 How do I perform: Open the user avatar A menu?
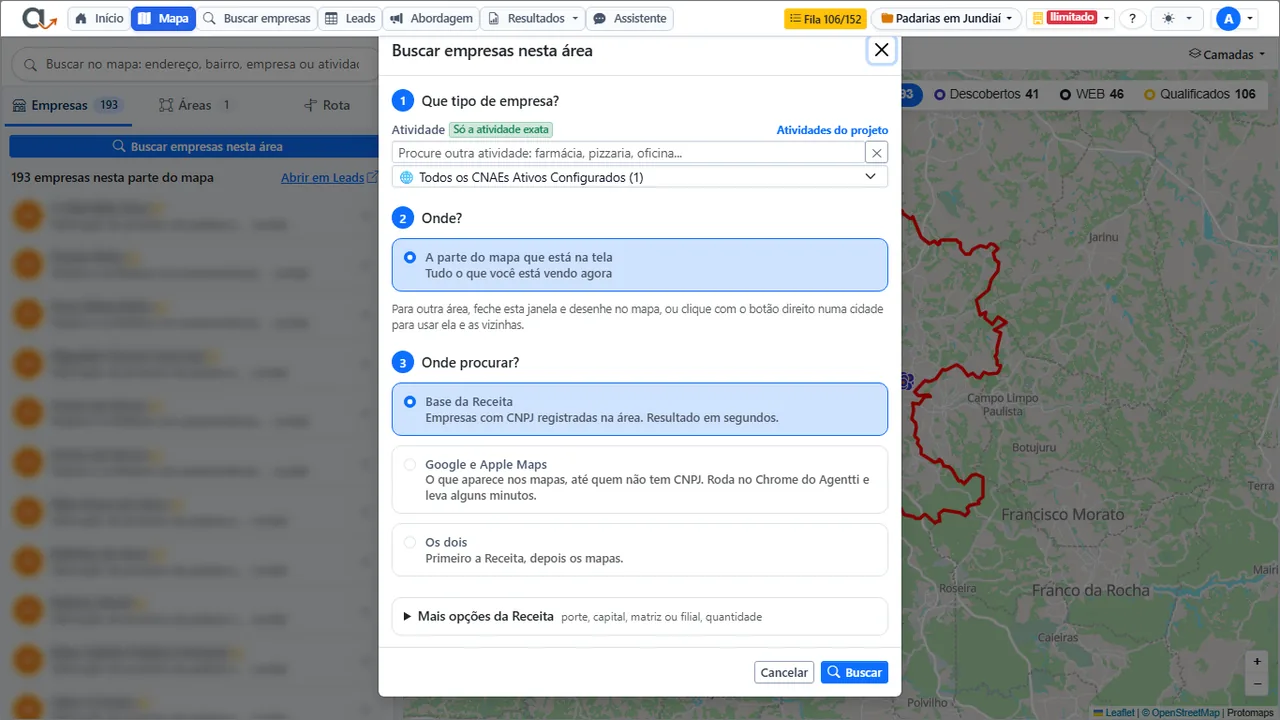point(1236,19)
